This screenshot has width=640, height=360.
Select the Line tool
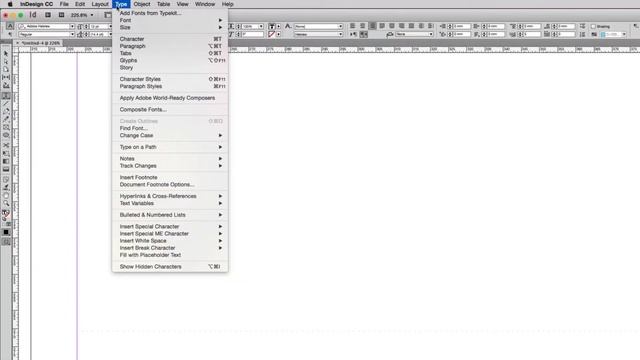[x=6, y=104]
